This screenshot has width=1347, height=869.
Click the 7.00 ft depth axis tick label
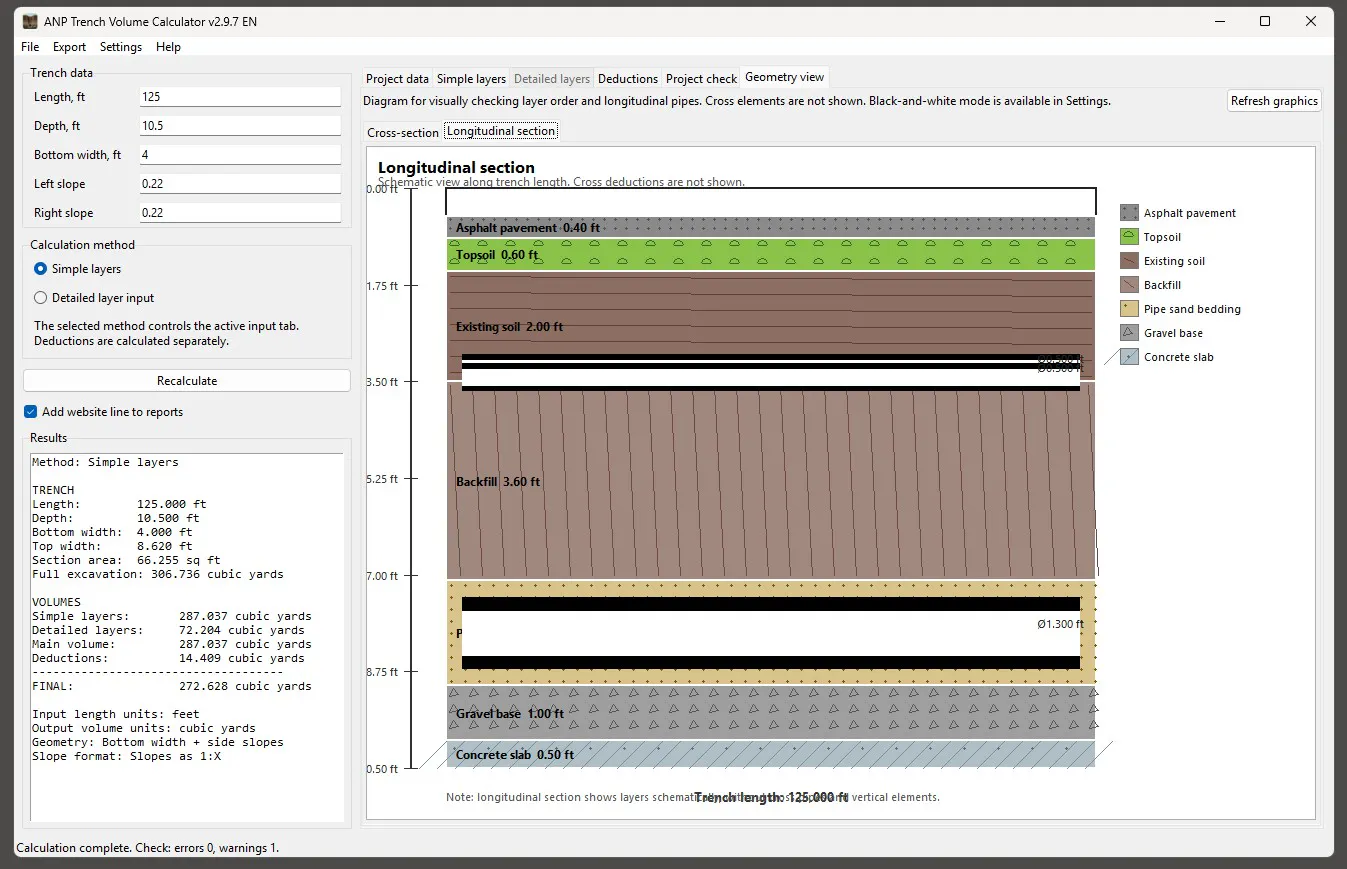pos(382,576)
